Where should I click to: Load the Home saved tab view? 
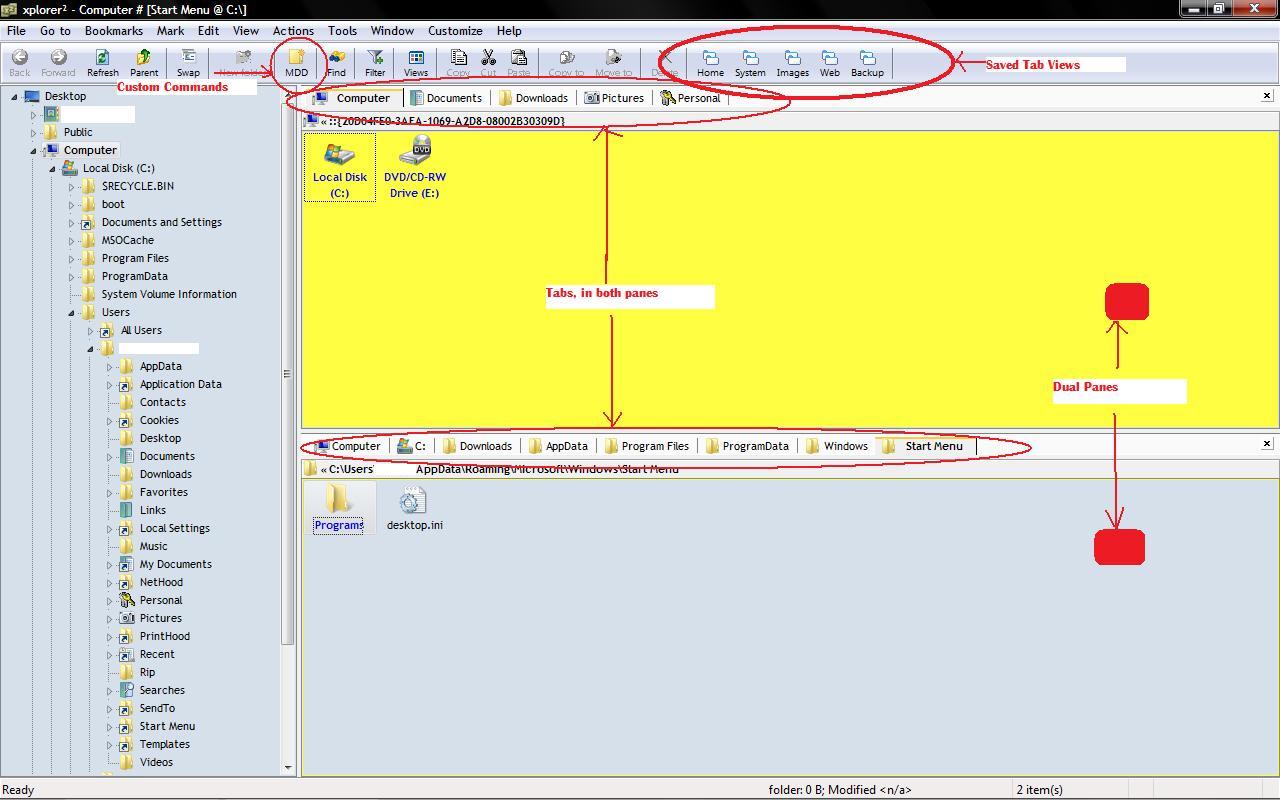pyautogui.click(x=710, y=63)
